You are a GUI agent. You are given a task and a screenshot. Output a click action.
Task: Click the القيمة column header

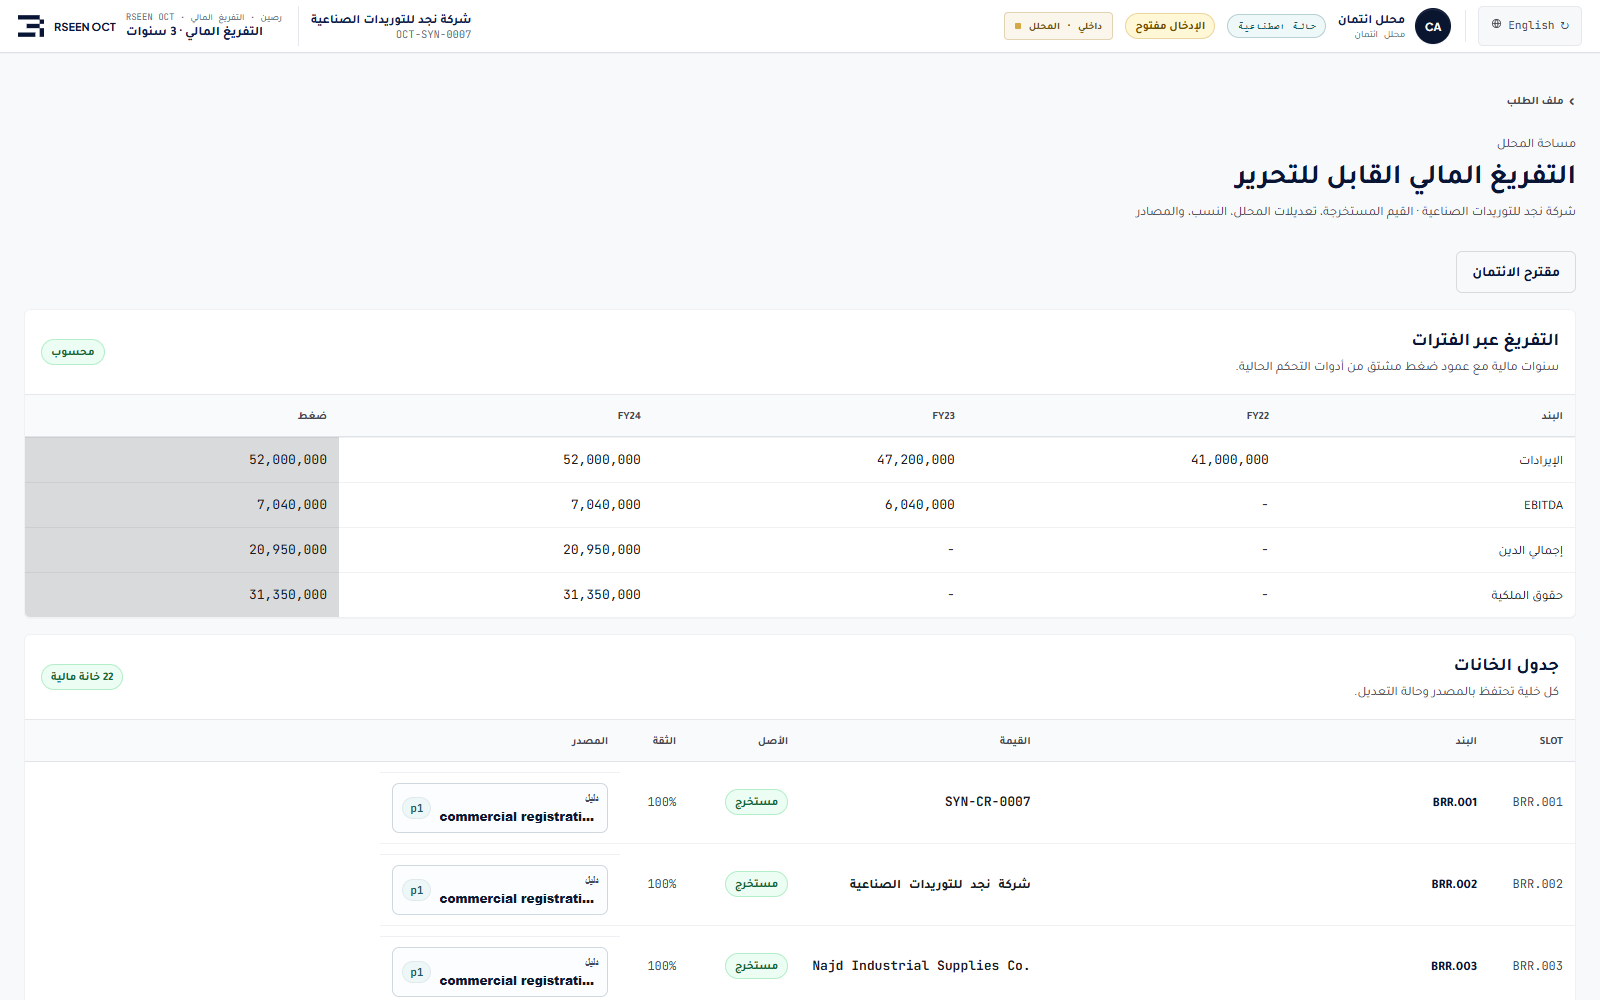(1015, 741)
